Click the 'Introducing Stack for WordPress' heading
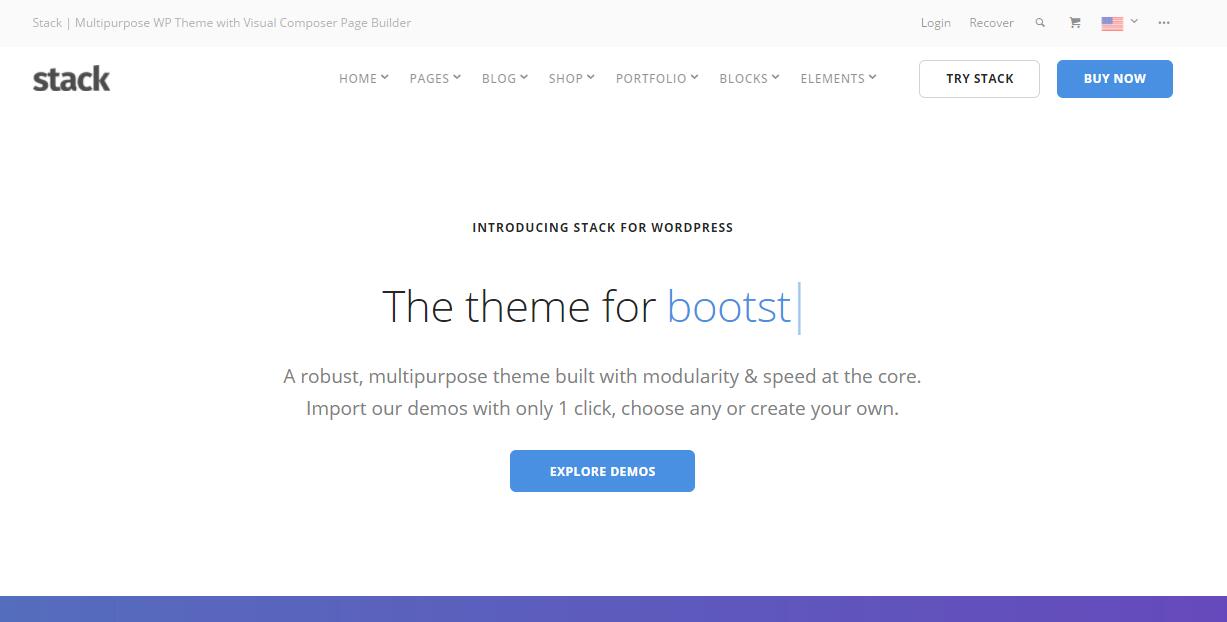Image resolution: width=1227 pixels, height=622 pixels. 603,228
